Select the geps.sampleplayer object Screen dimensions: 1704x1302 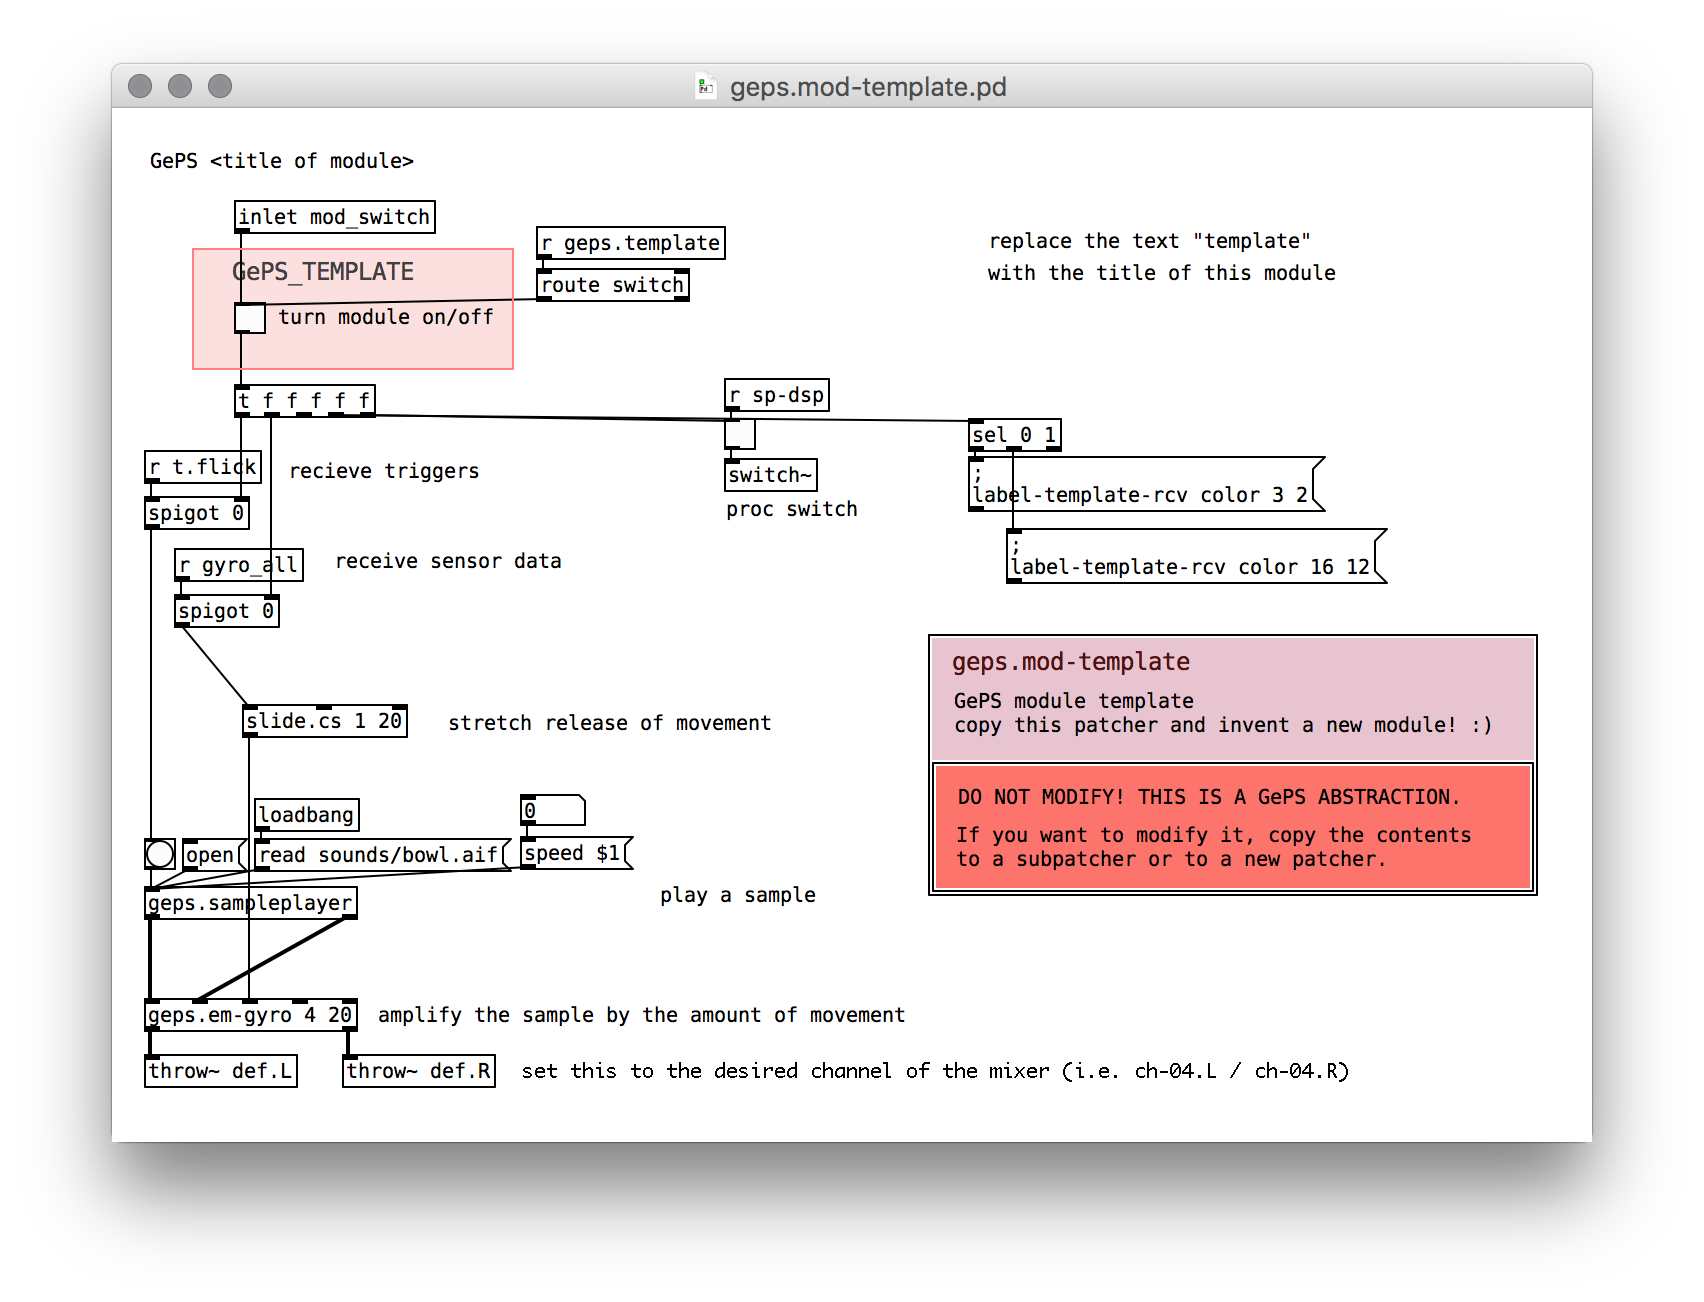(251, 903)
